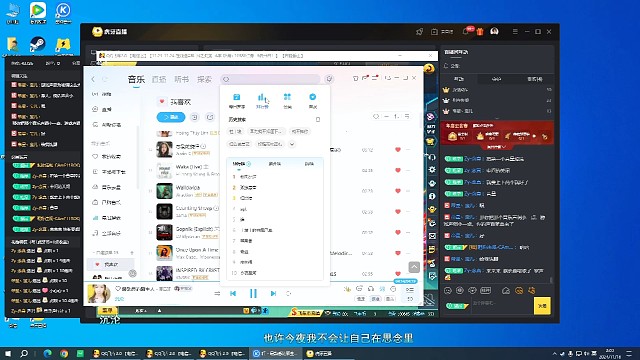Open the headset icon in Huya's side strip
Image resolution: width=640 pixels, height=360 pixels.
pos(432,157)
